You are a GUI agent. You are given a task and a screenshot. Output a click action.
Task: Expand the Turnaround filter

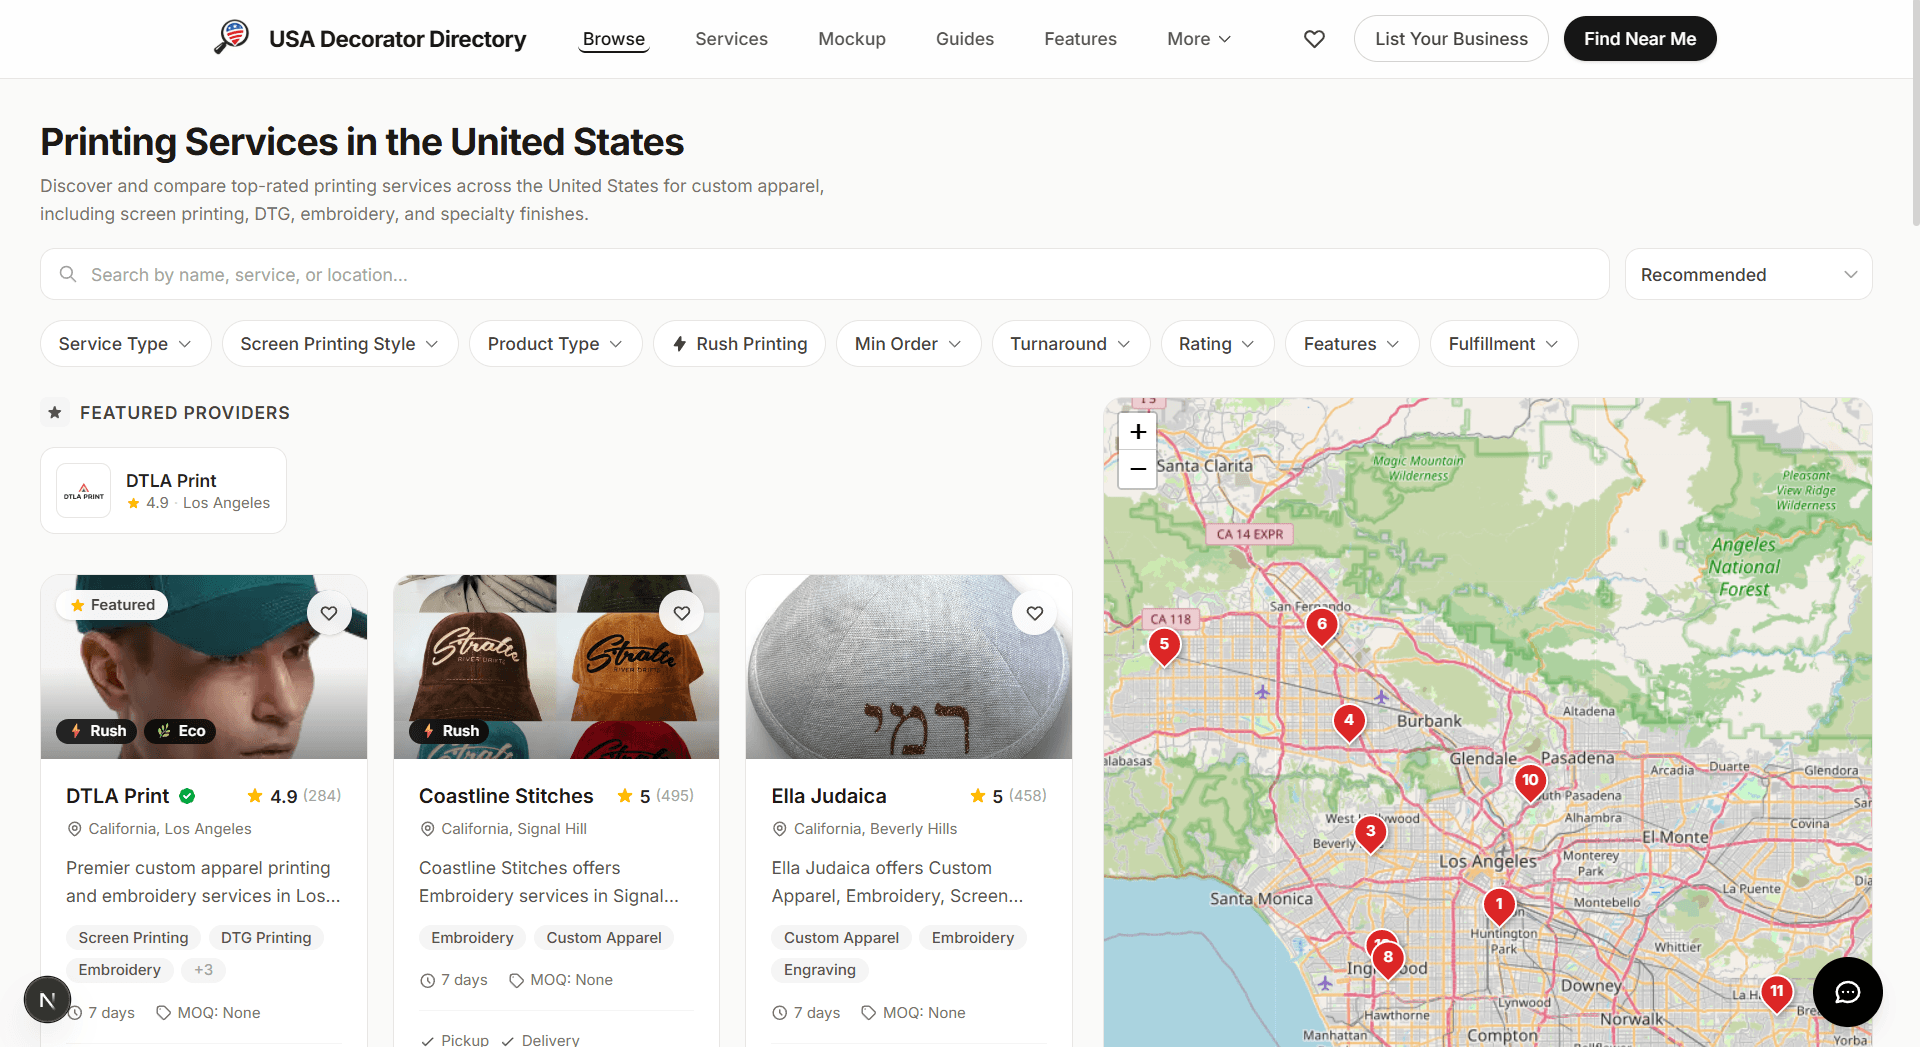click(1071, 344)
